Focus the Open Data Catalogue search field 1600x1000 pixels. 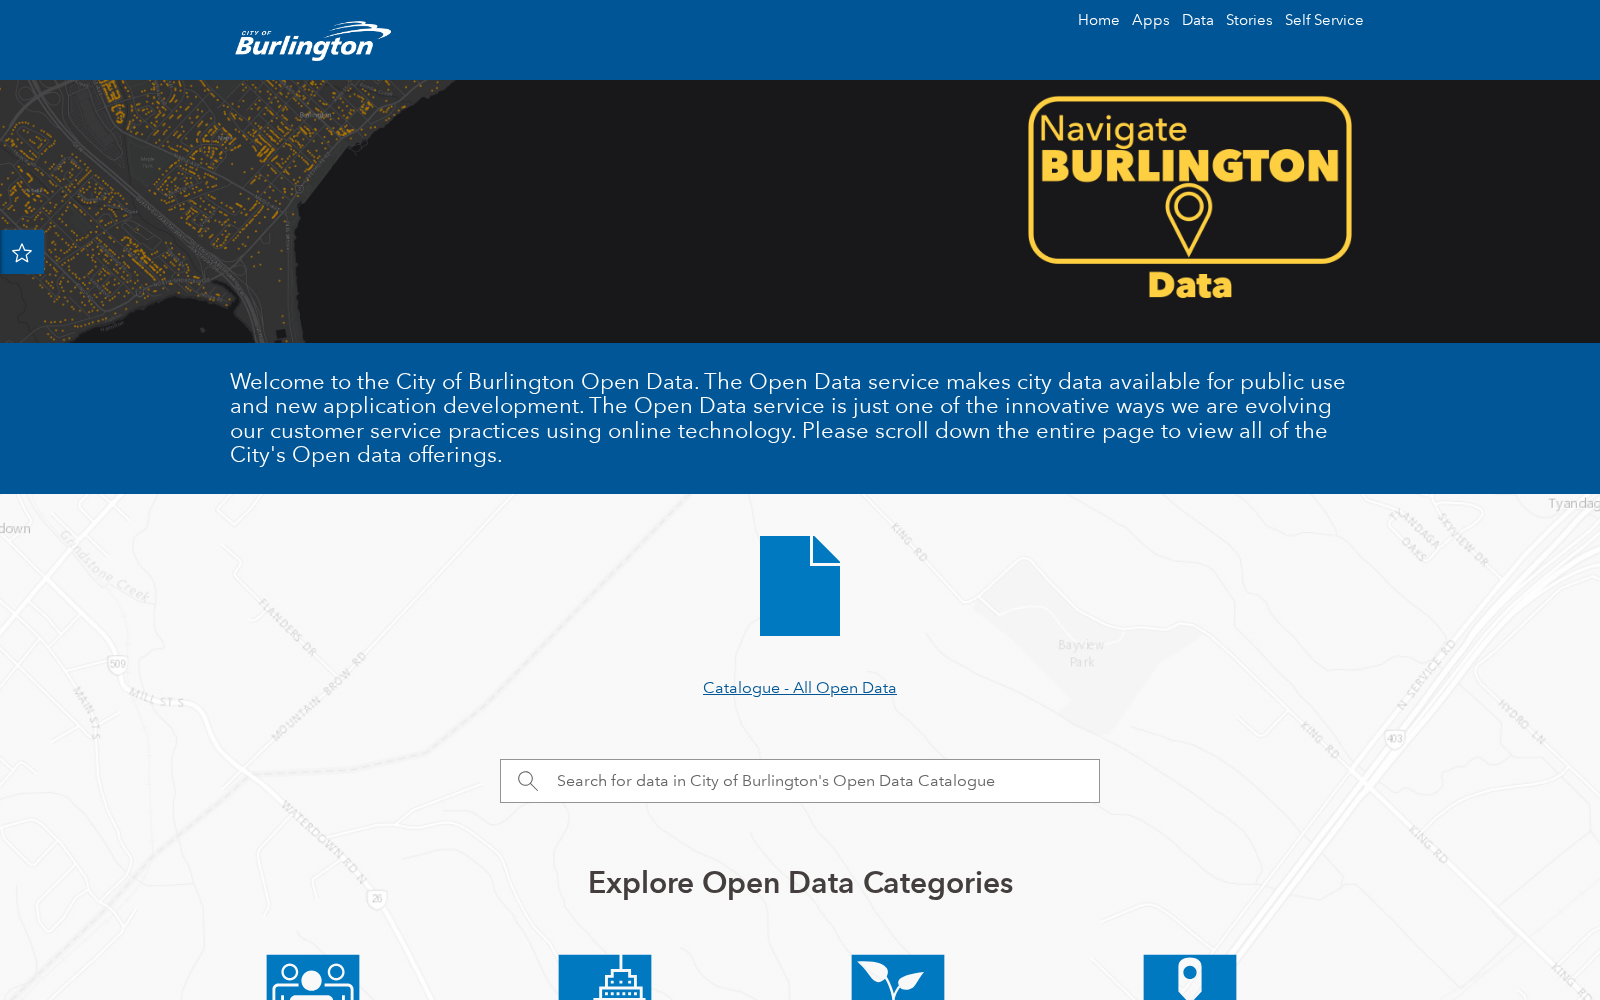point(800,781)
